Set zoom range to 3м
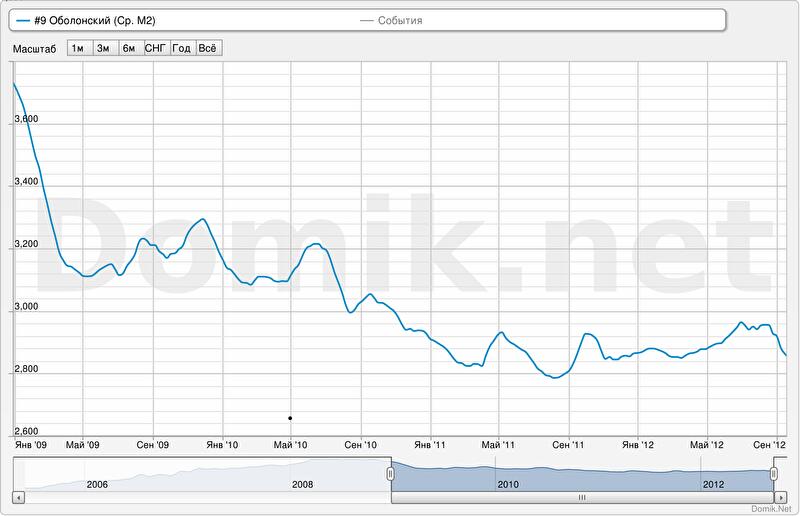The height and width of the screenshot is (516, 800). pos(103,48)
